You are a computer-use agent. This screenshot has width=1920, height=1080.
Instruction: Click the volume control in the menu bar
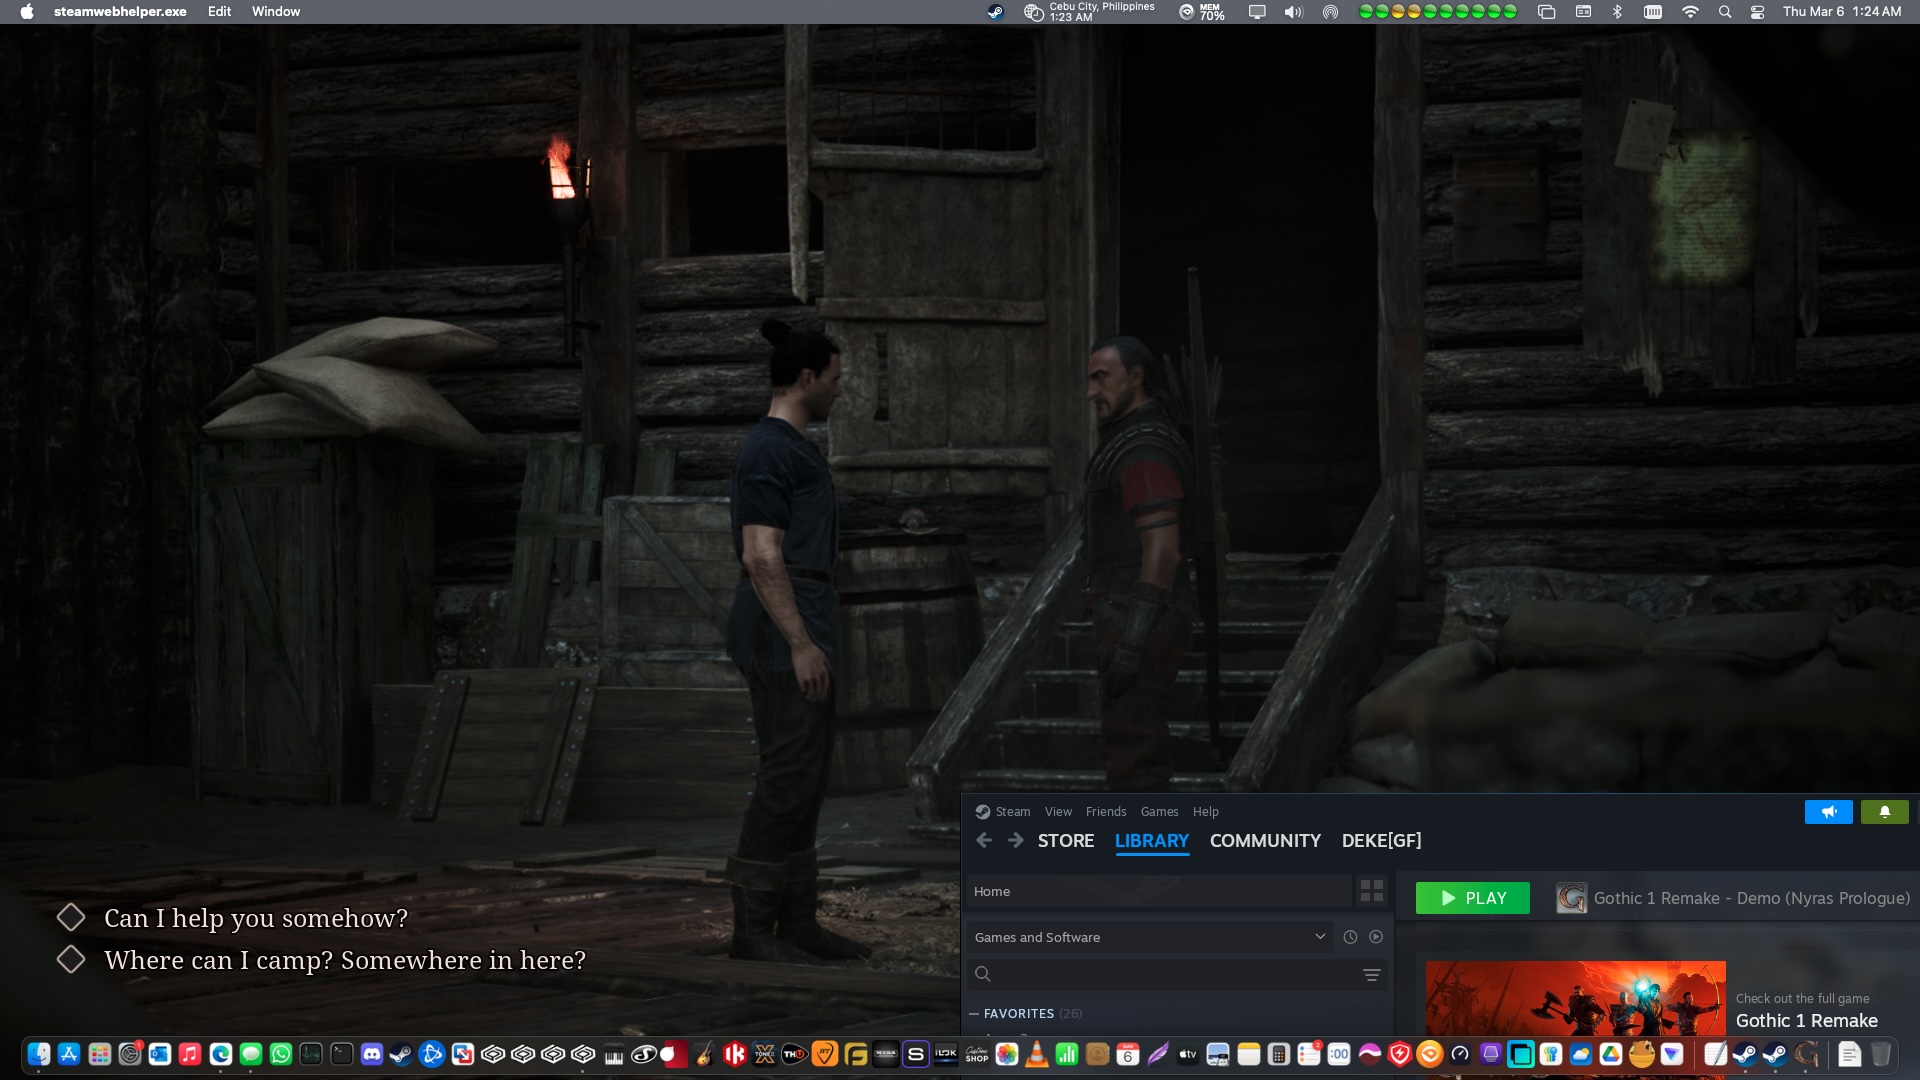(1293, 11)
